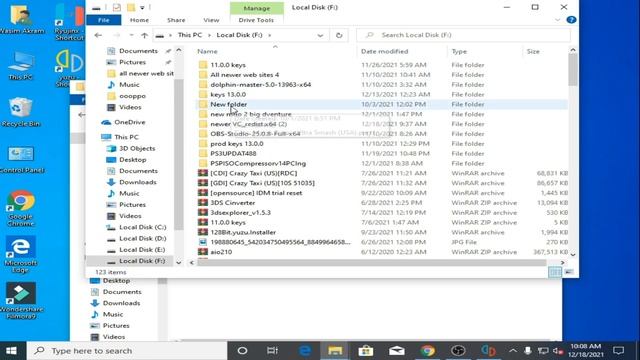Click the Back arrow in Explorer
Image resolution: width=640 pixels, height=360 pixels.
(x=98, y=35)
